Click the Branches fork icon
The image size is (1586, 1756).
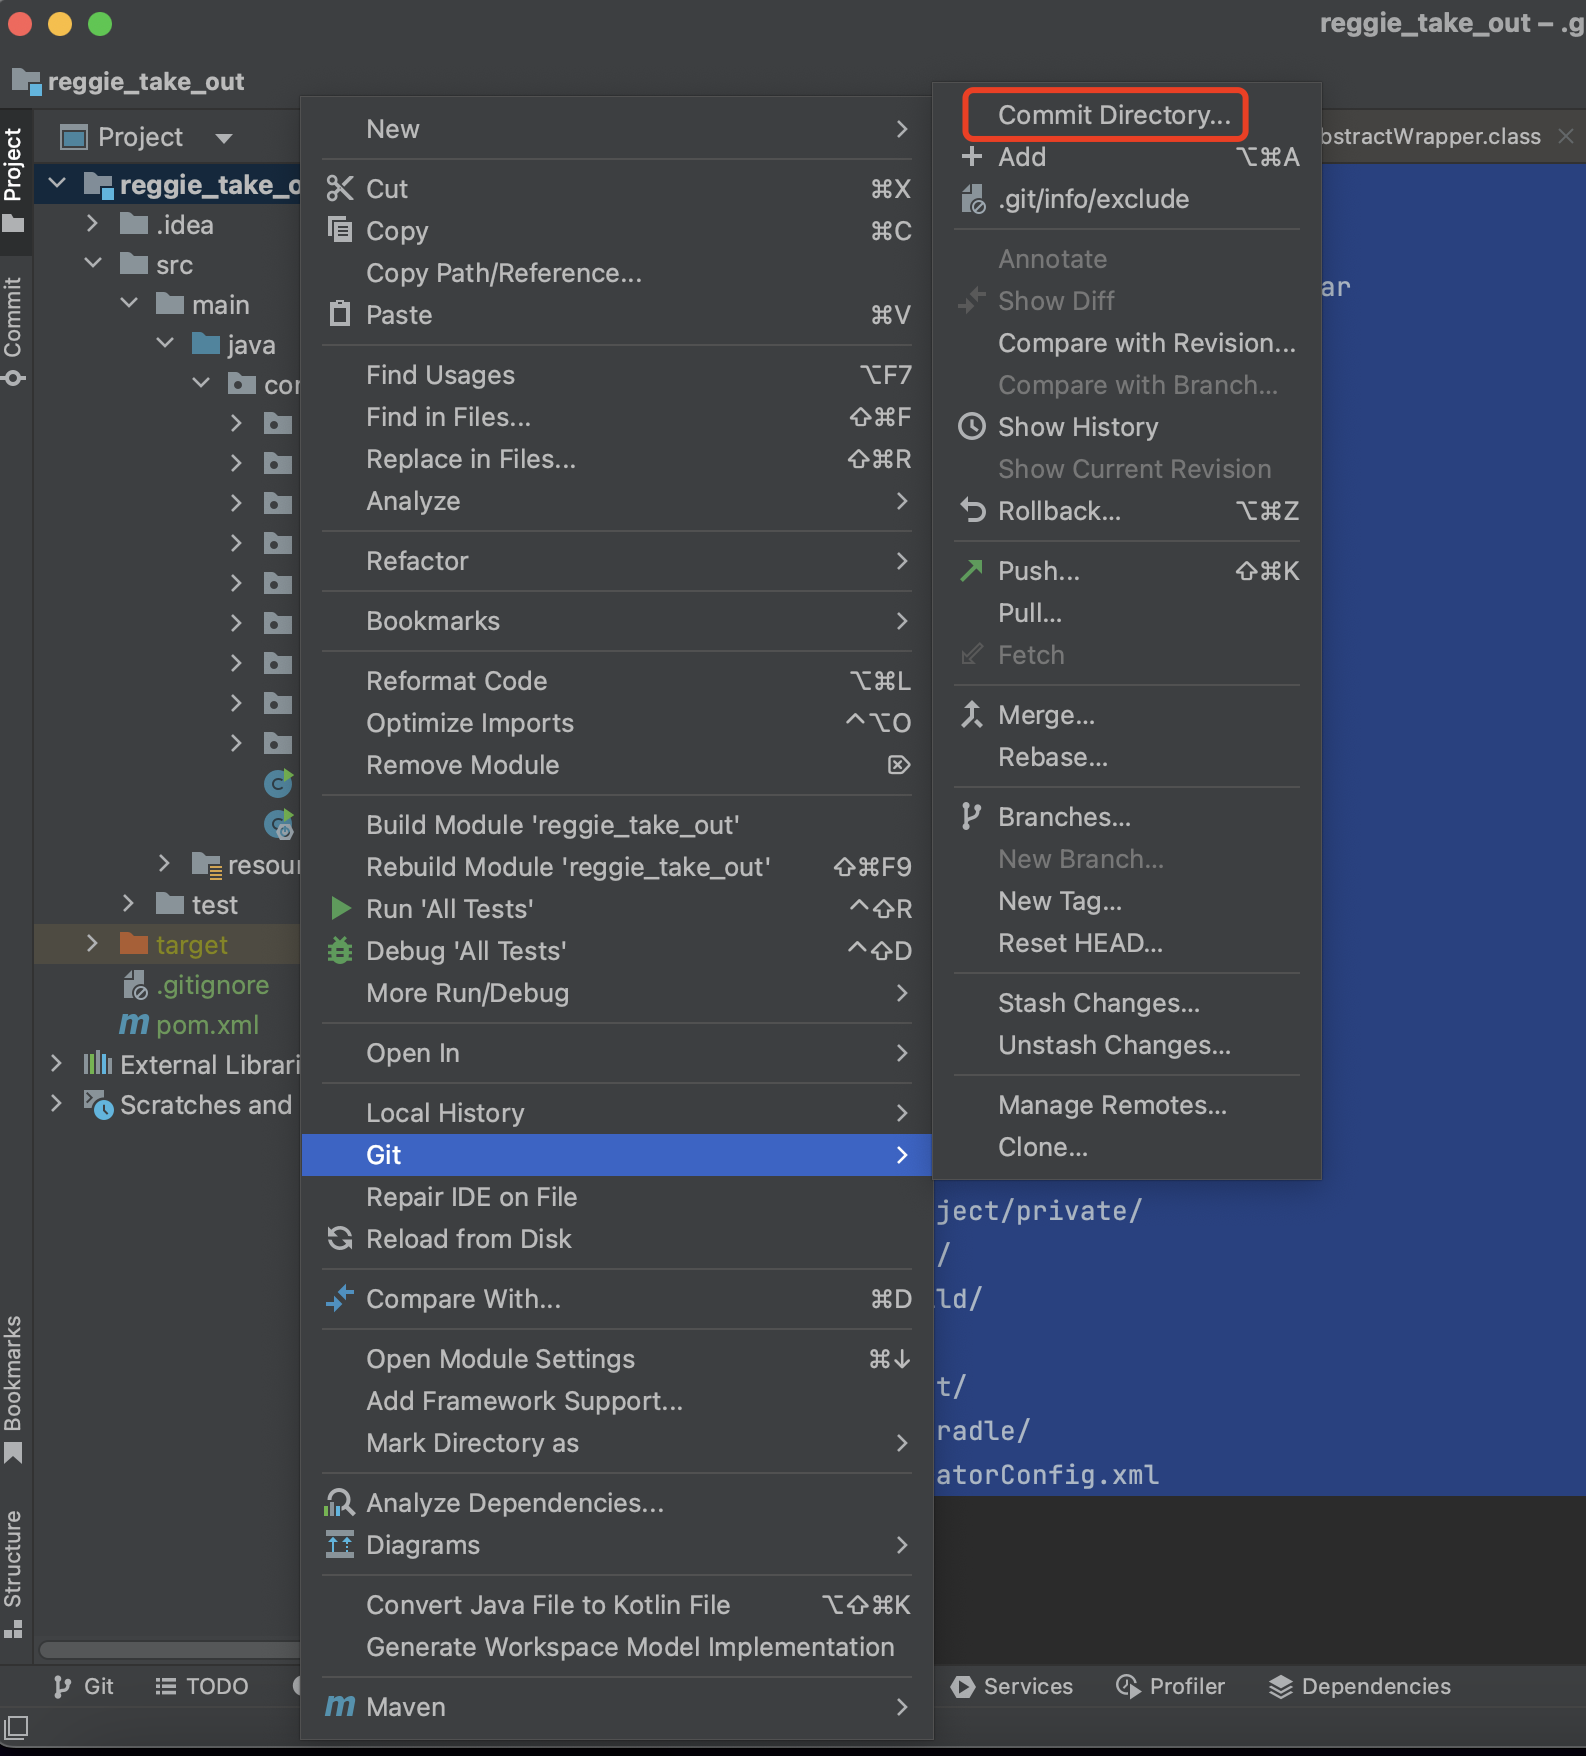[971, 817]
